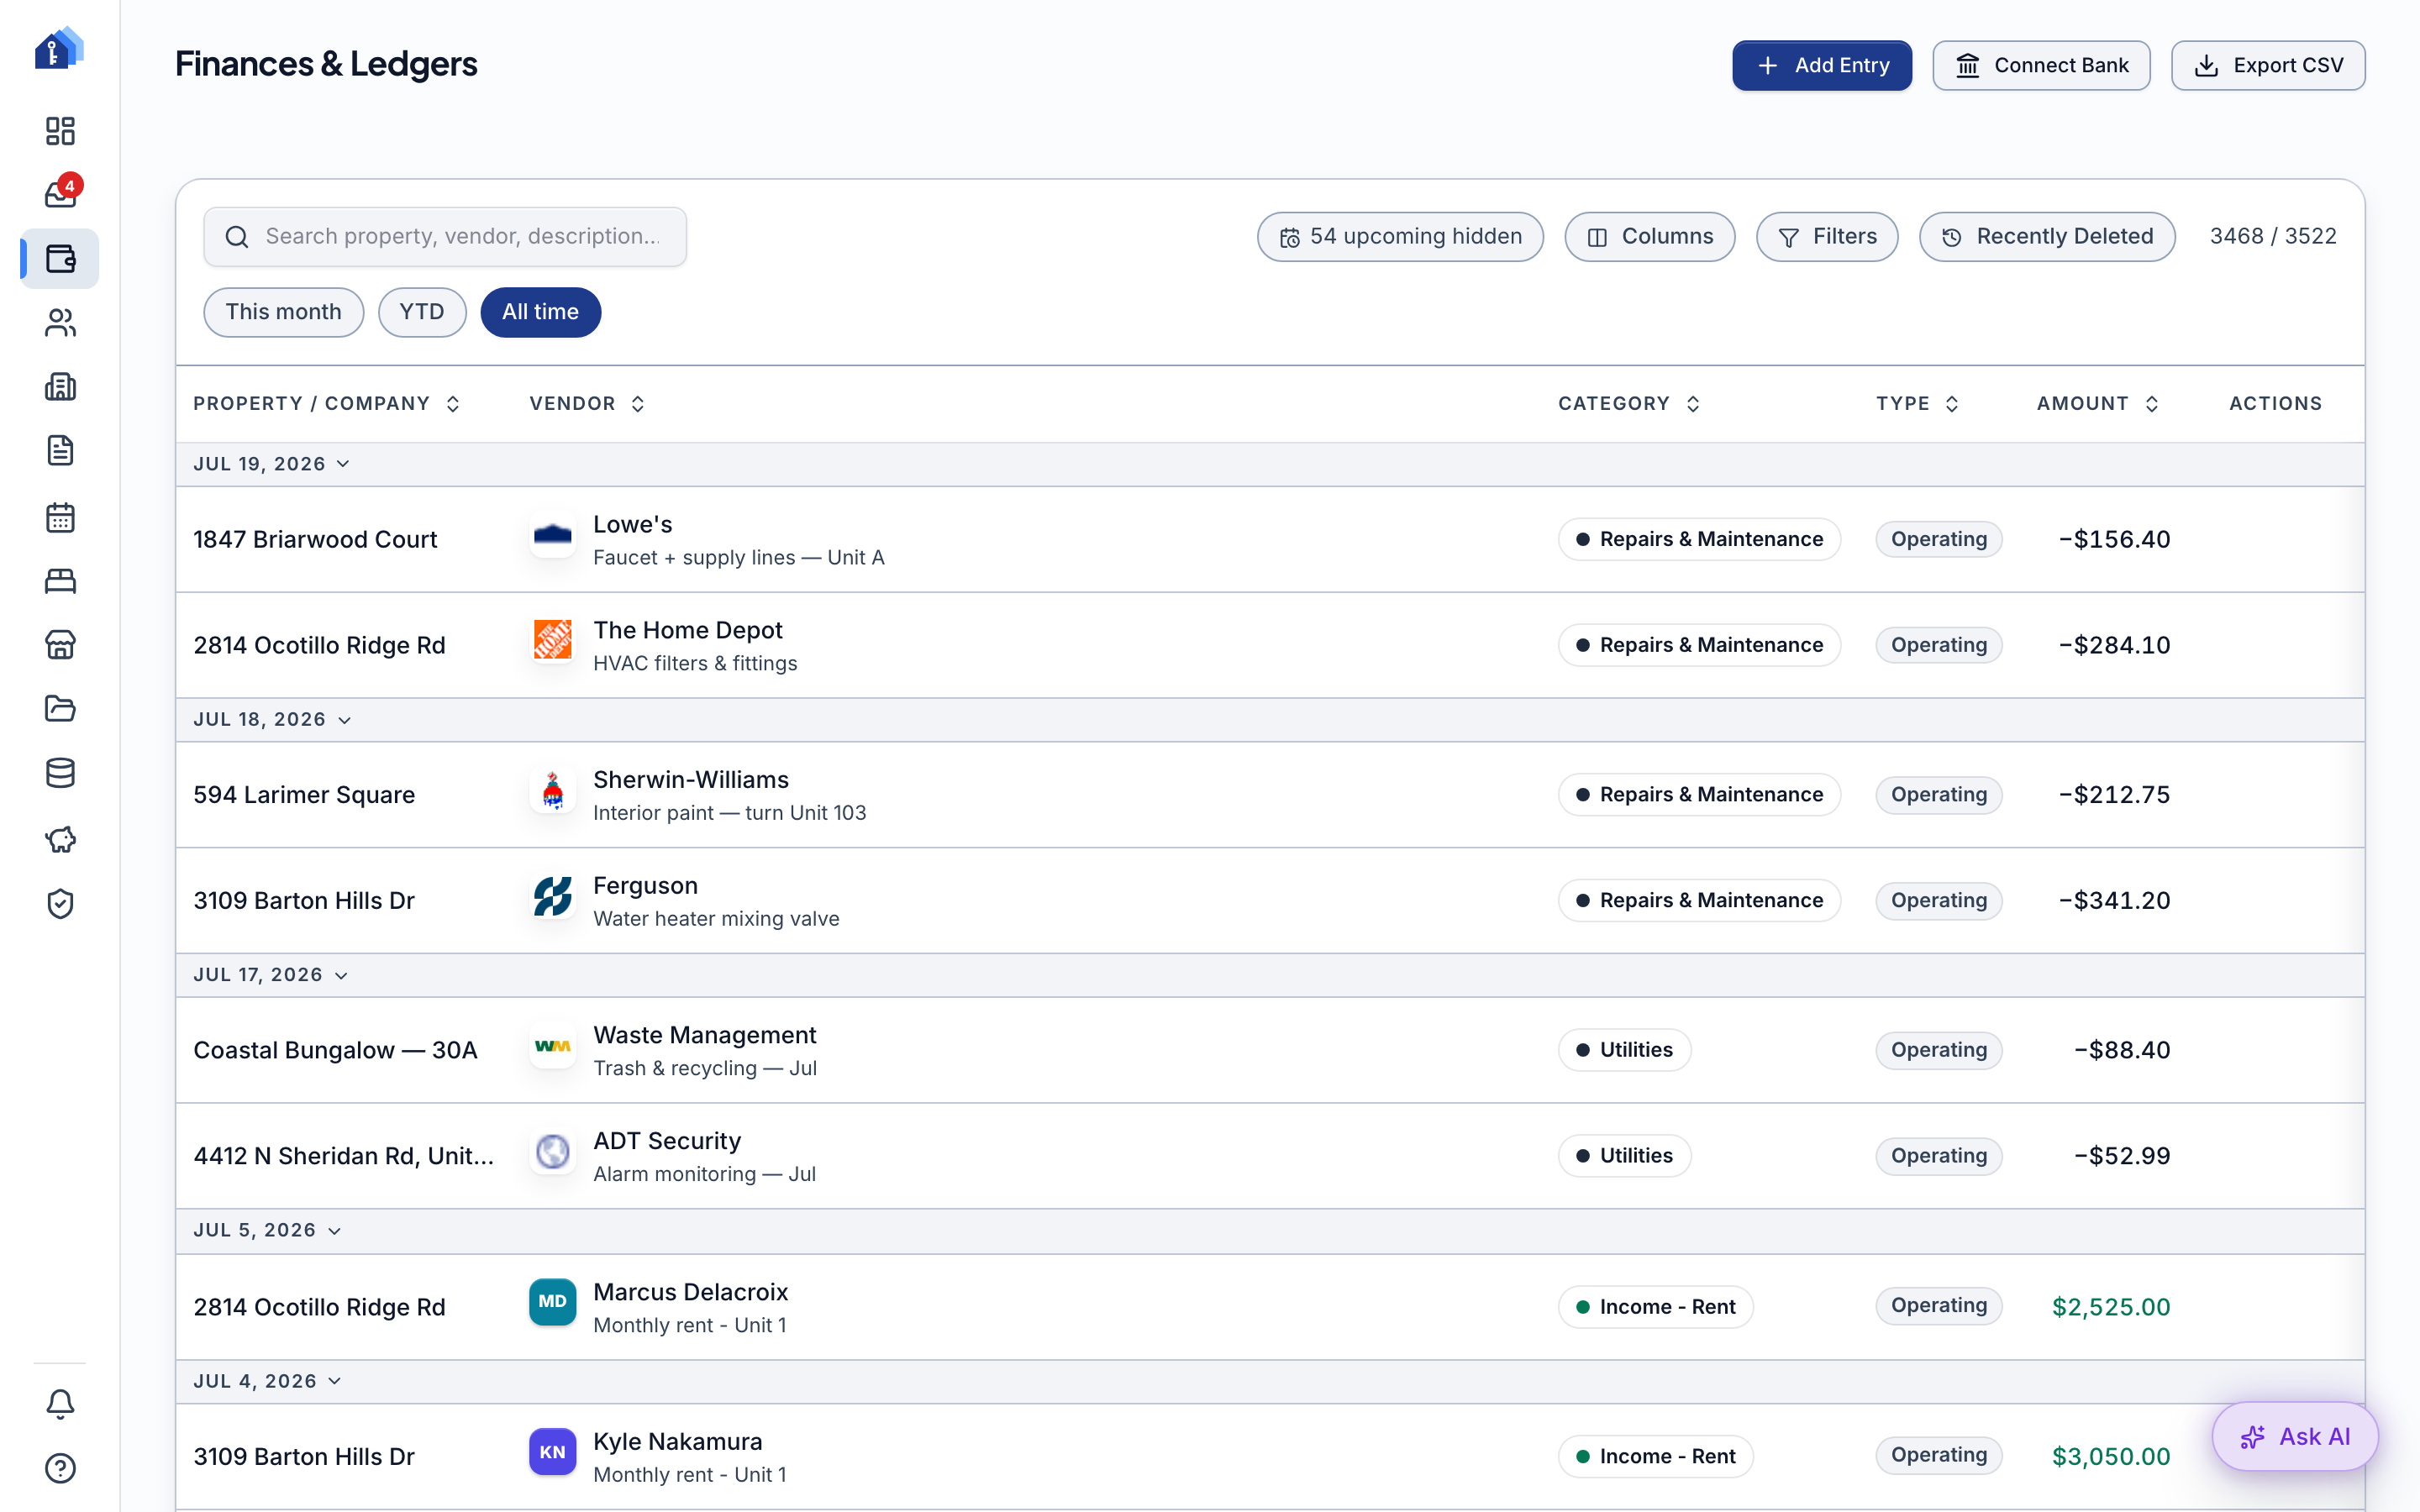The height and width of the screenshot is (1512, 2420).
Task: Open the calendar icon in sidebar
Action: click(60, 518)
